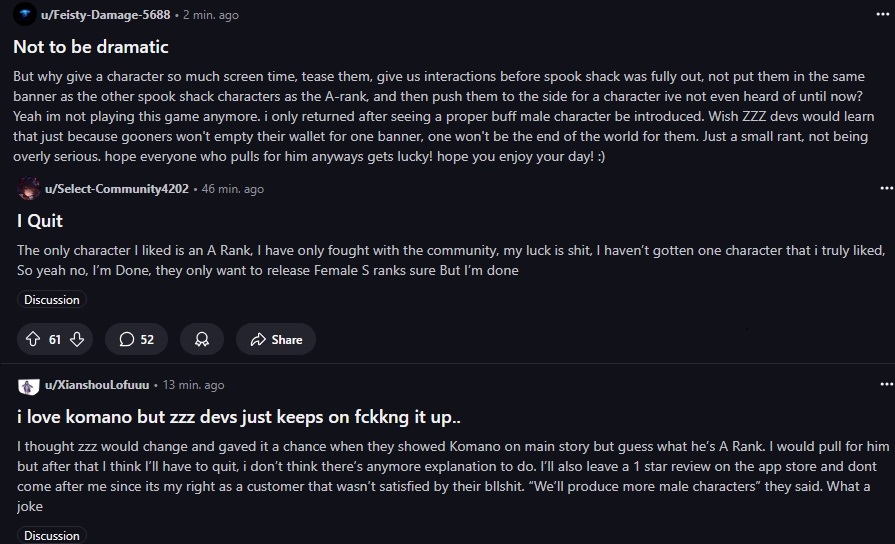Open the "I Quit" post title
The image size is (895, 544).
(40, 220)
